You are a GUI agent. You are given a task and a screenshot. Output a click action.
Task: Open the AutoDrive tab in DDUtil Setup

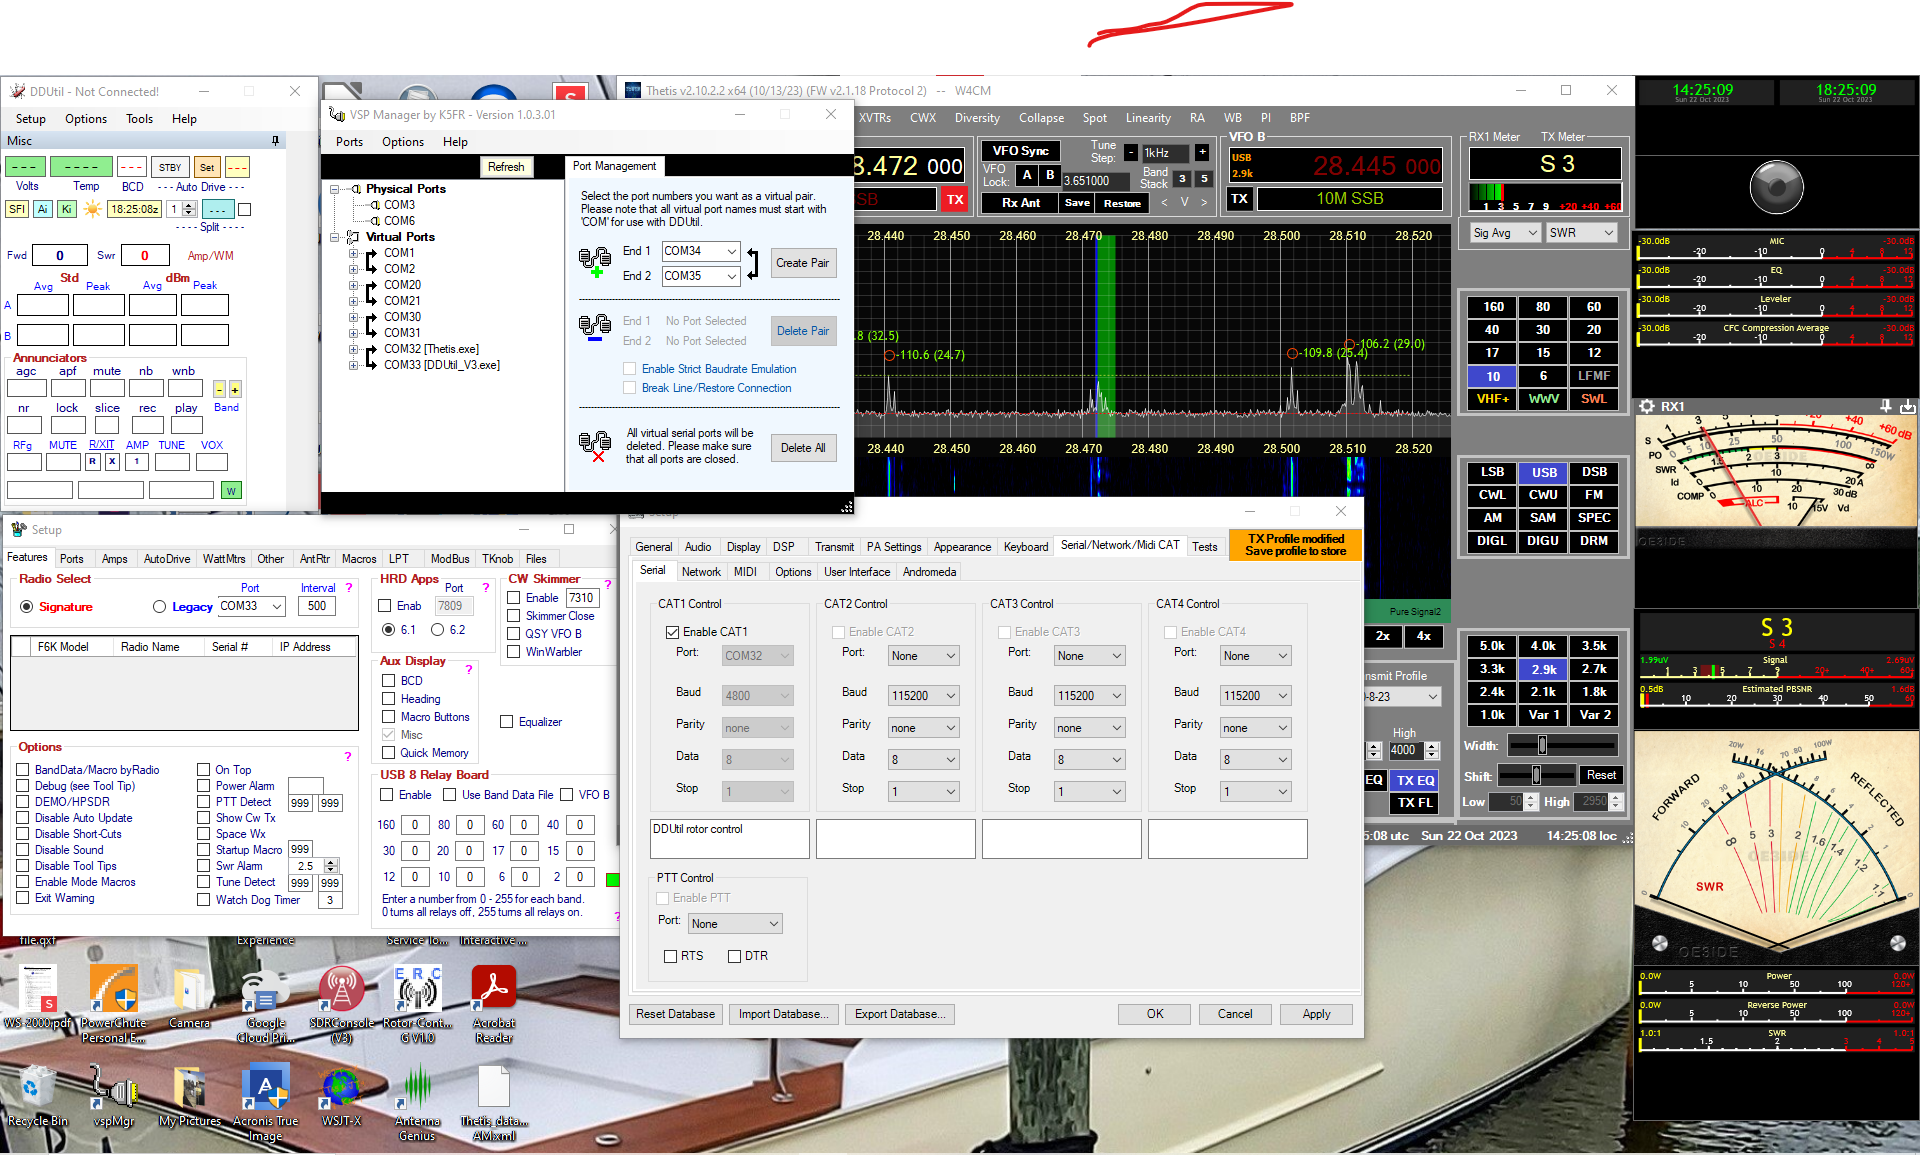167,559
